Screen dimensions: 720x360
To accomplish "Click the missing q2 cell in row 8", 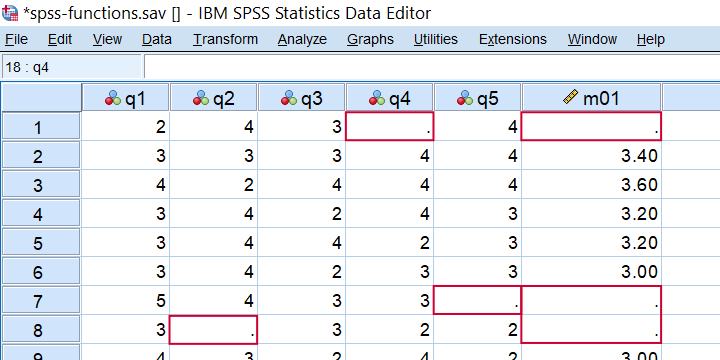I will pos(214,330).
